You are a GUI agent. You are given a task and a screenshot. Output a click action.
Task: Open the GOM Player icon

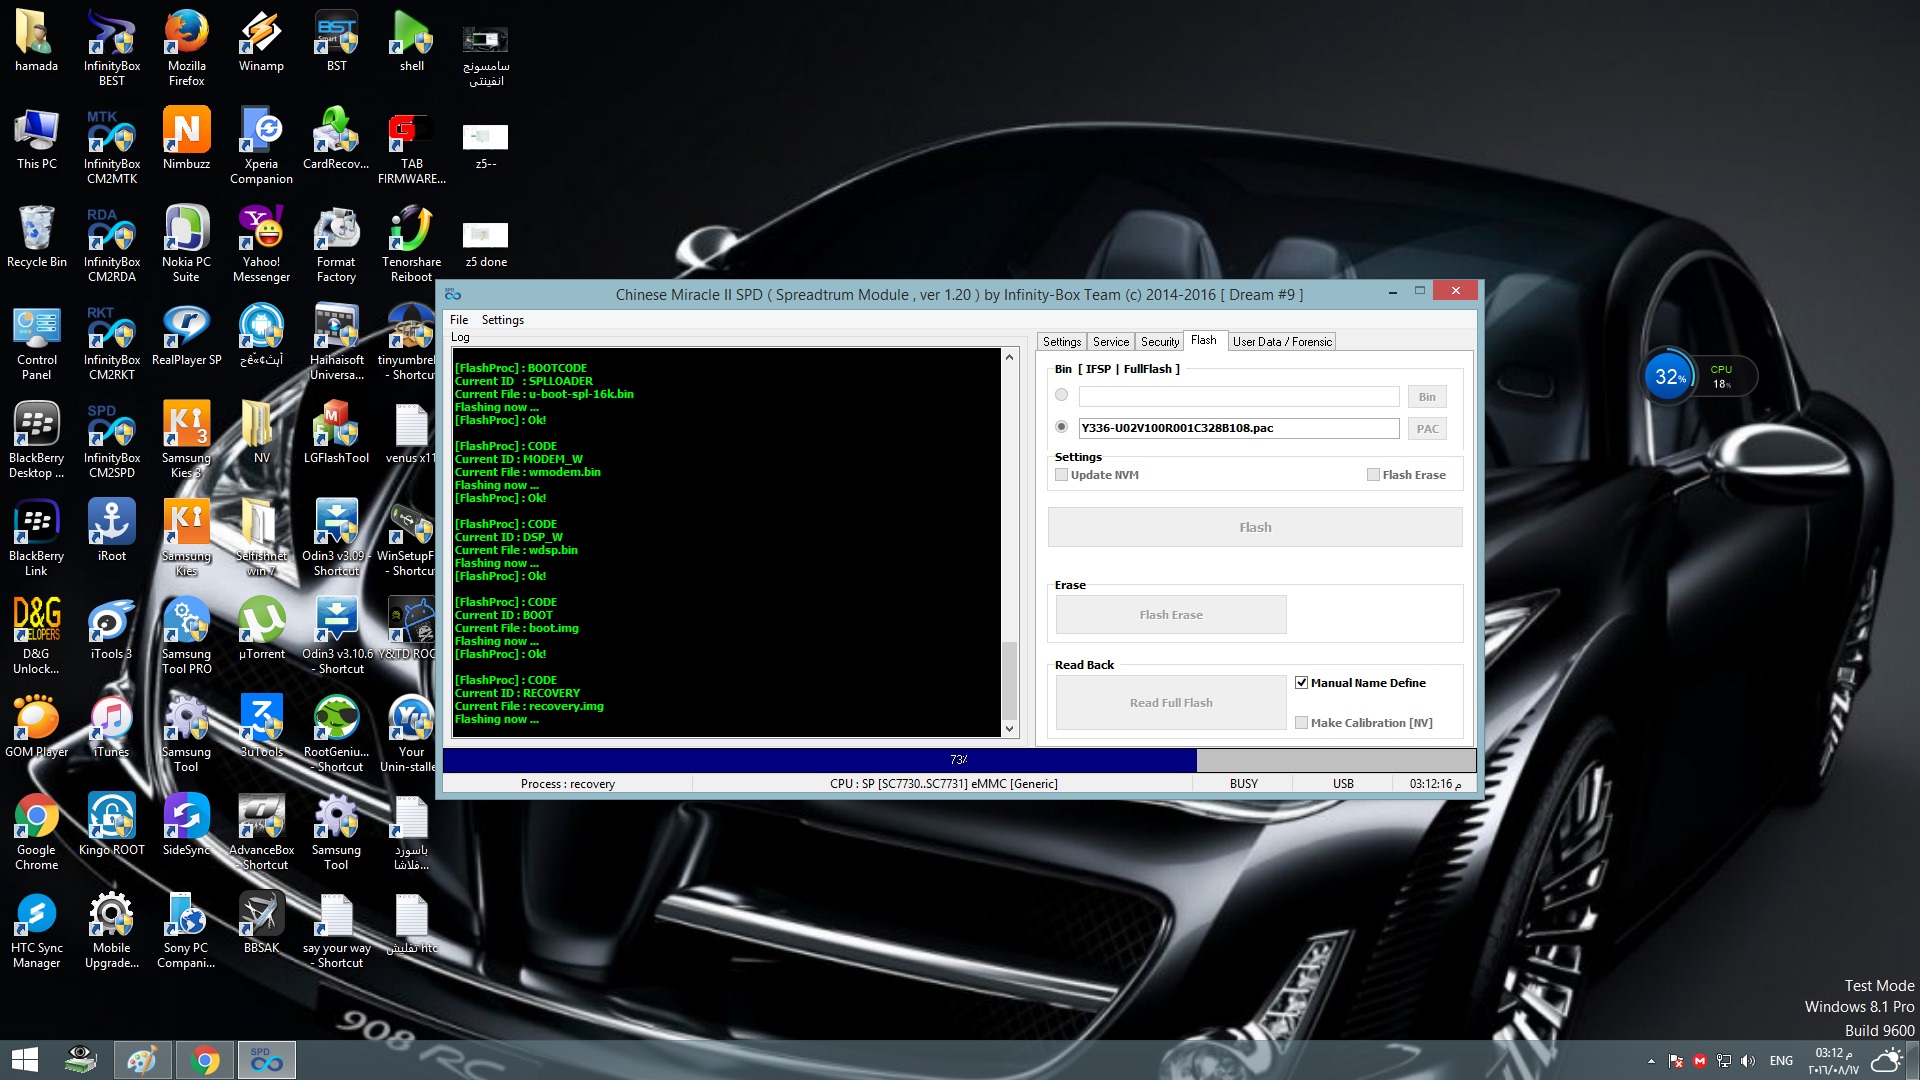[36, 726]
